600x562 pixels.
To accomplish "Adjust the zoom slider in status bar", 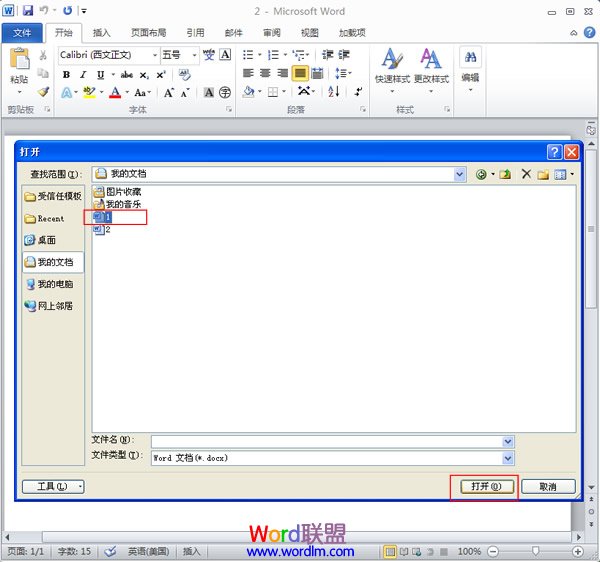I will point(535,551).
